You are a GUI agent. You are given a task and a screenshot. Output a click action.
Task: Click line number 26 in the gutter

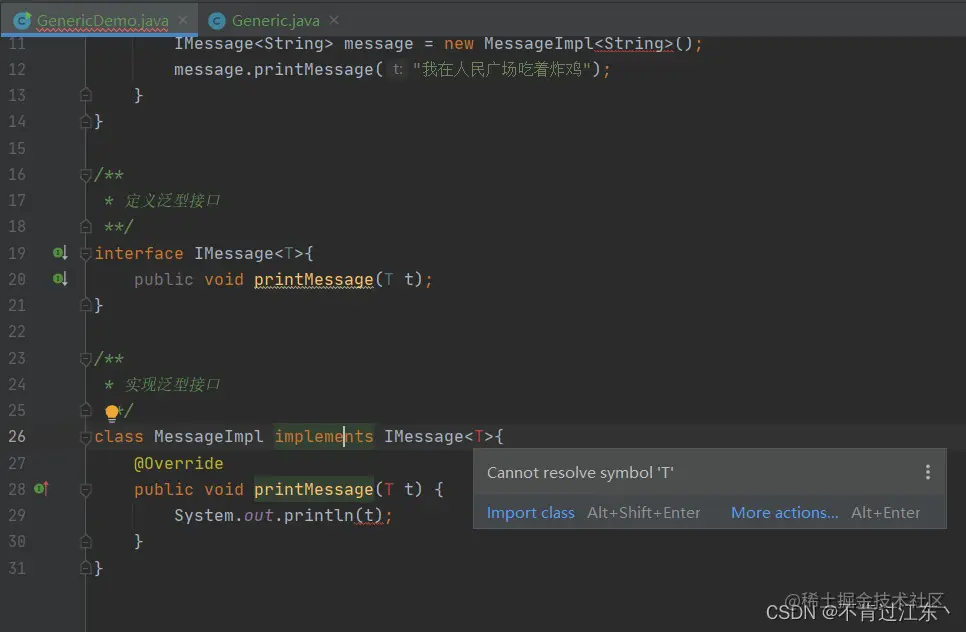click(x=17, y=436)
